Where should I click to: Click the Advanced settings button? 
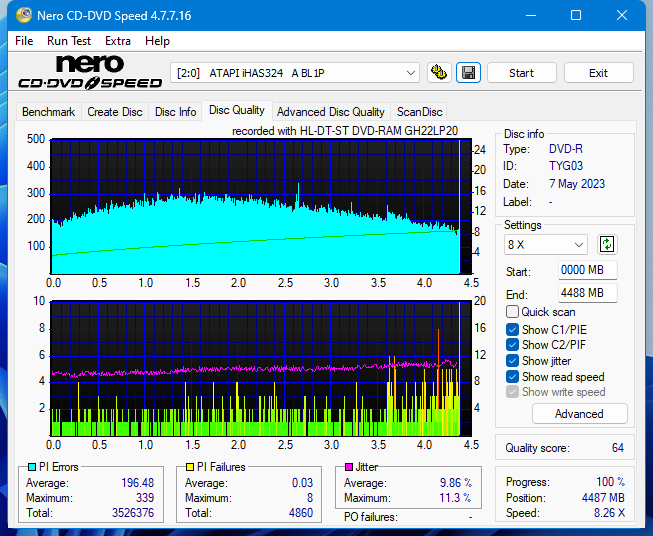579,414
